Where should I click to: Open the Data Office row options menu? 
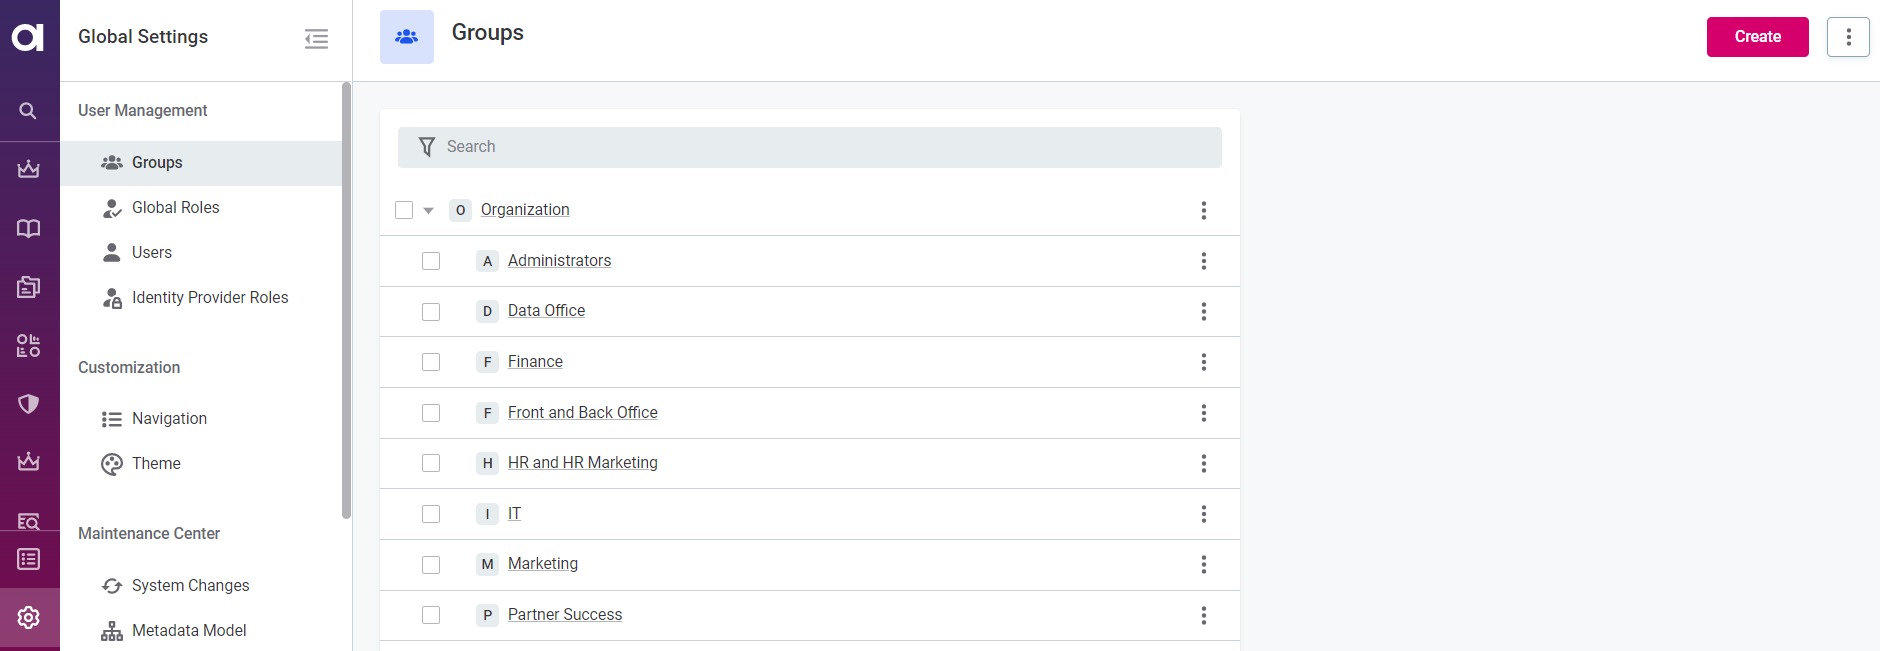[1203, 312]
